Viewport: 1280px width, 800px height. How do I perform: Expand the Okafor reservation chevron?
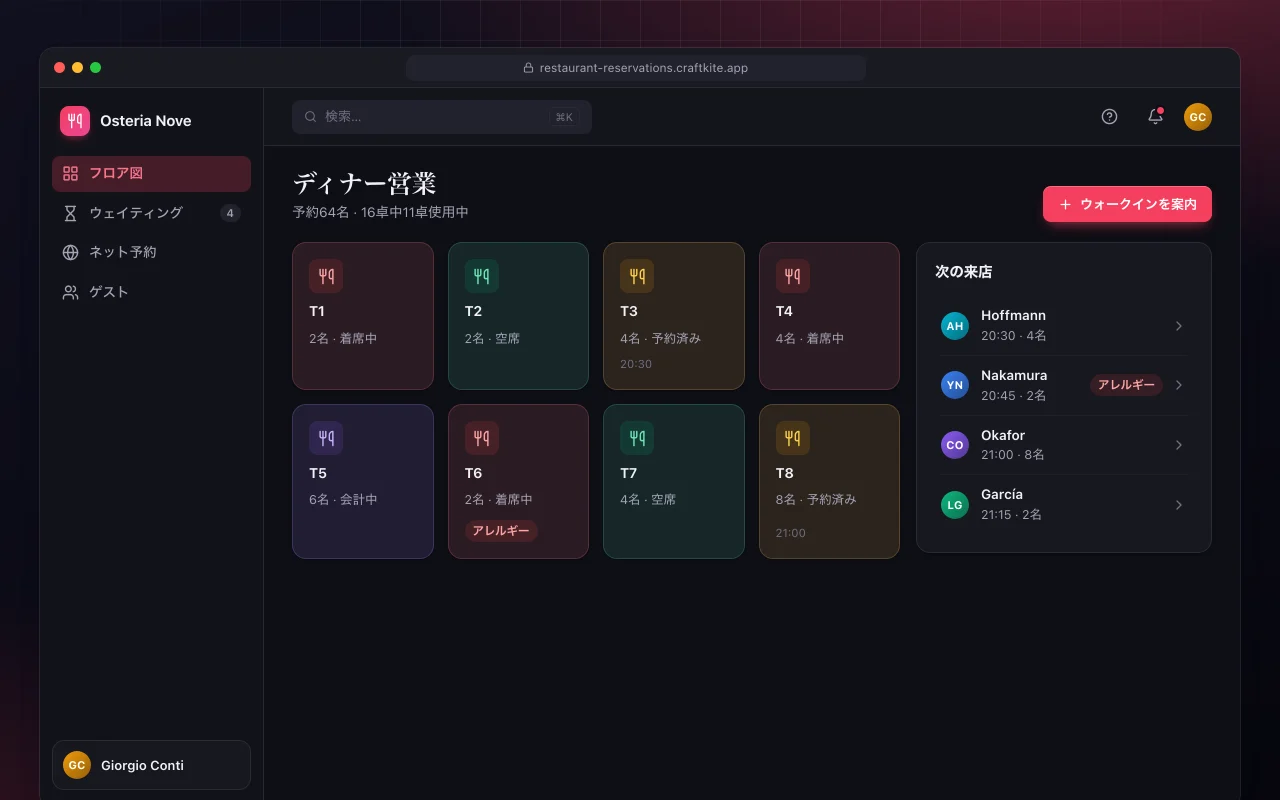click(x=1179, y=445)
